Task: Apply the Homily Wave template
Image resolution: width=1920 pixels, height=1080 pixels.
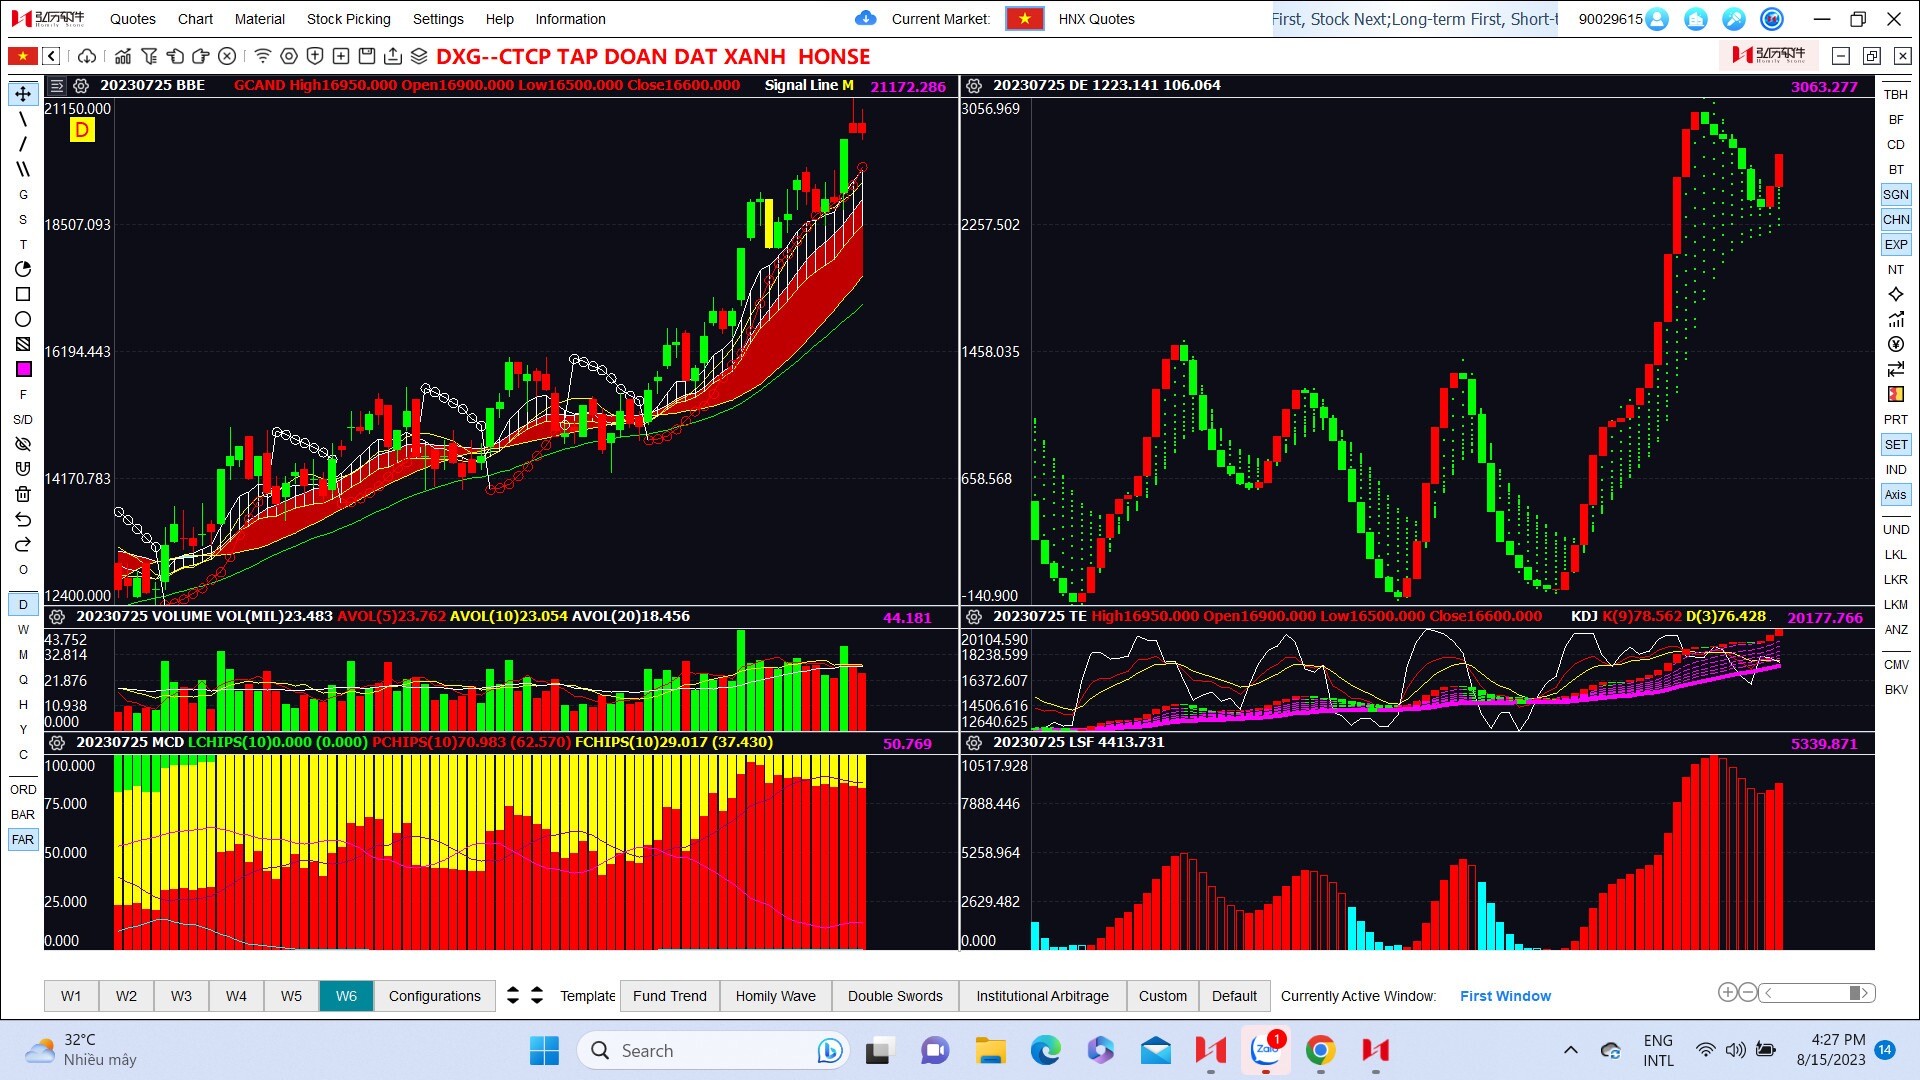Action: (776, 996)
